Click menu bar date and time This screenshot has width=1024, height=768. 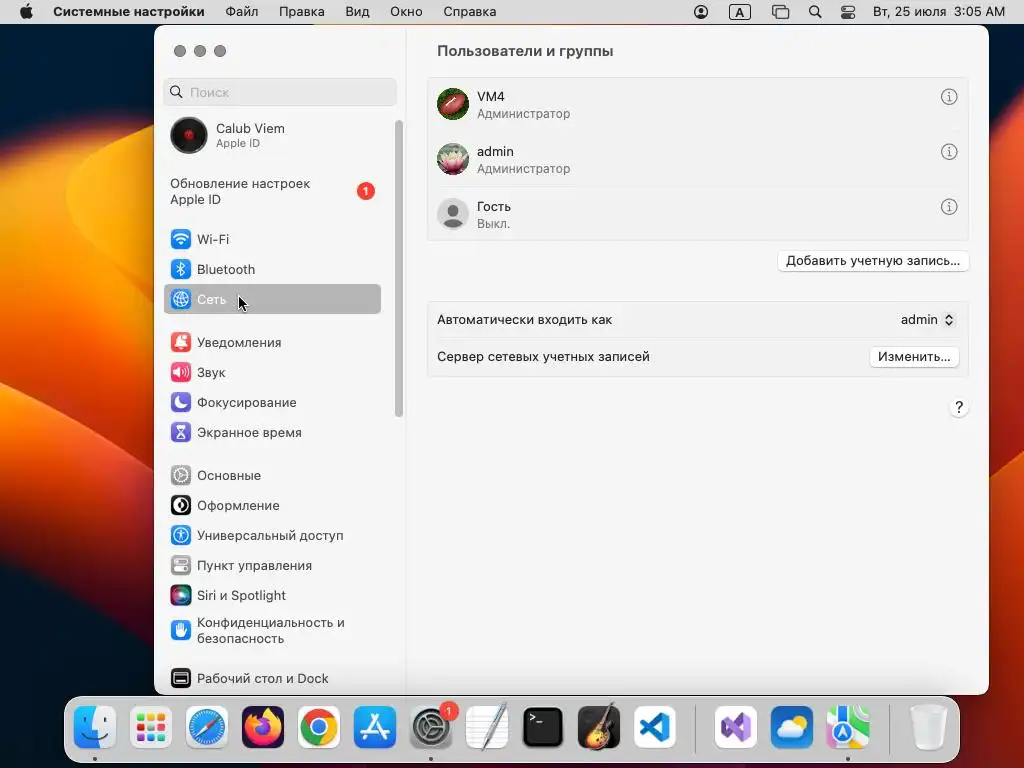click(938, 12)
